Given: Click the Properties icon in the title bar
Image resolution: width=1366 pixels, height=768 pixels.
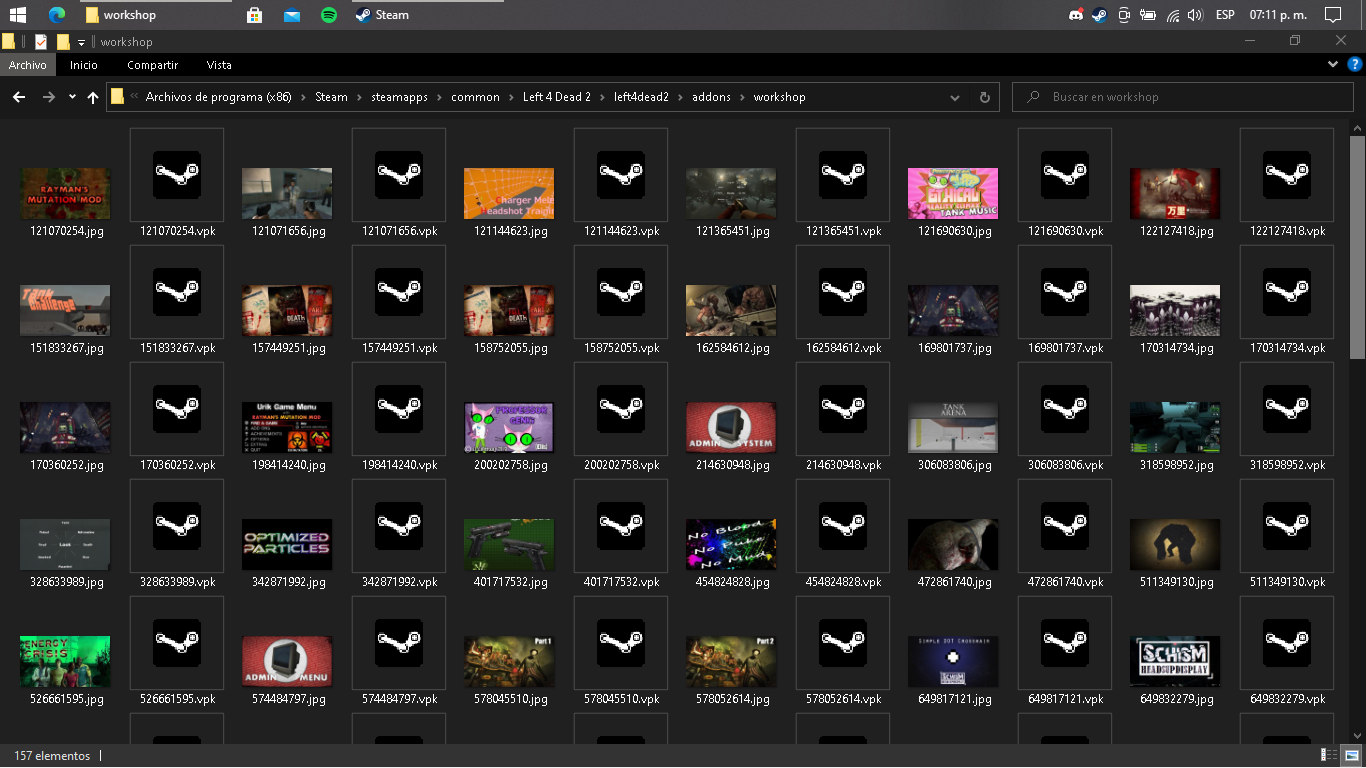Looking at the screenshot, I should tap(41, 42).
